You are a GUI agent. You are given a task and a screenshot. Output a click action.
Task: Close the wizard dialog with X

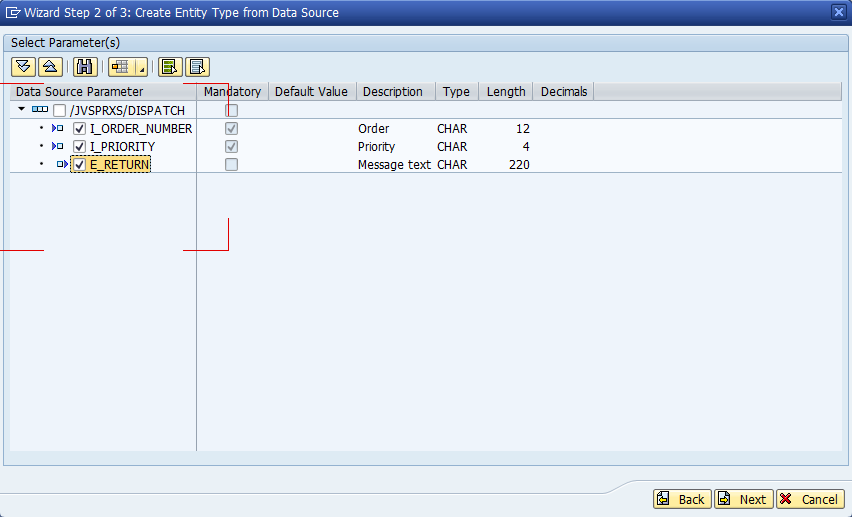pos(839,12)
